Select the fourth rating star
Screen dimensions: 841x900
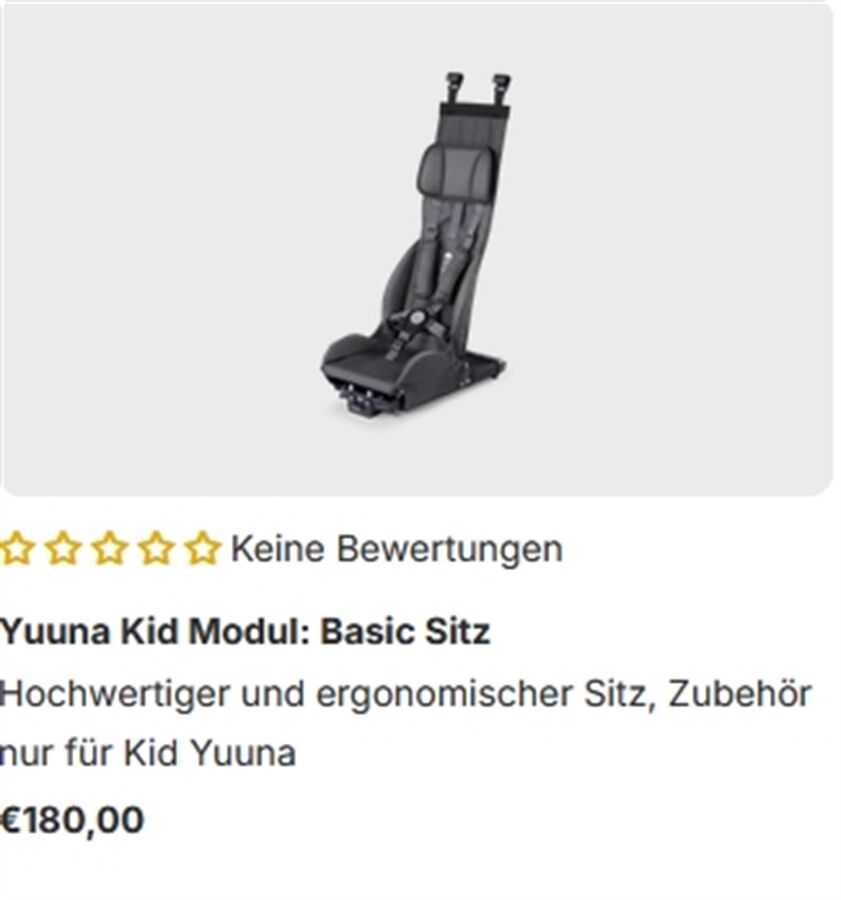tap(156, 549)
